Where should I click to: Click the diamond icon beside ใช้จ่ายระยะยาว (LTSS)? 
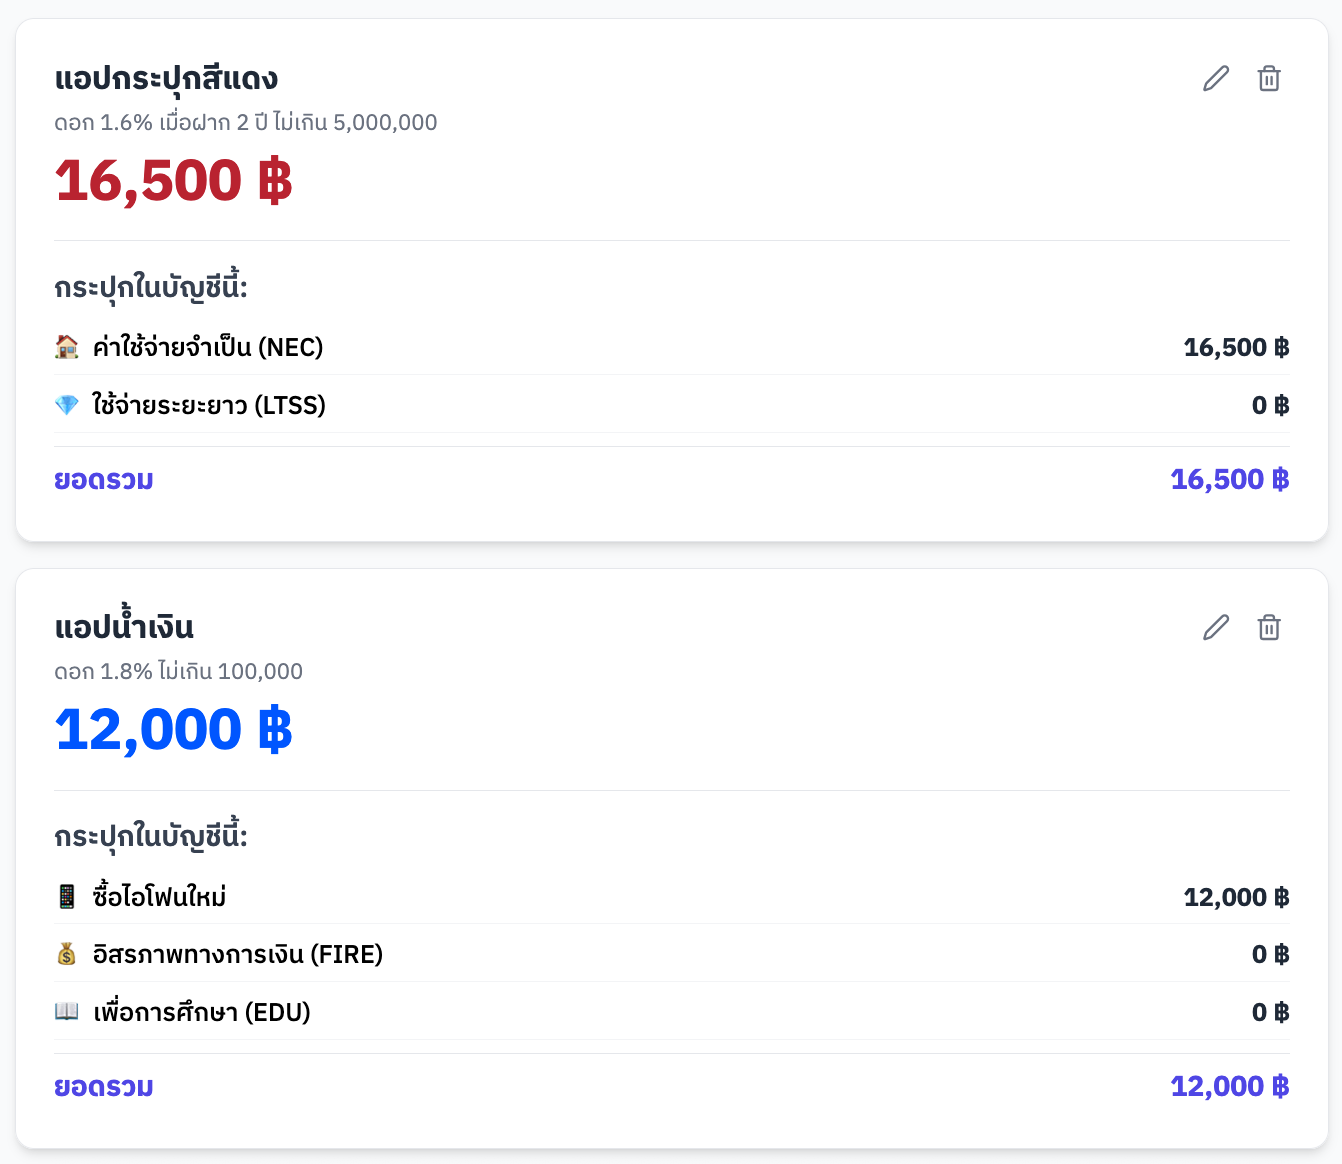click(67, 405)
